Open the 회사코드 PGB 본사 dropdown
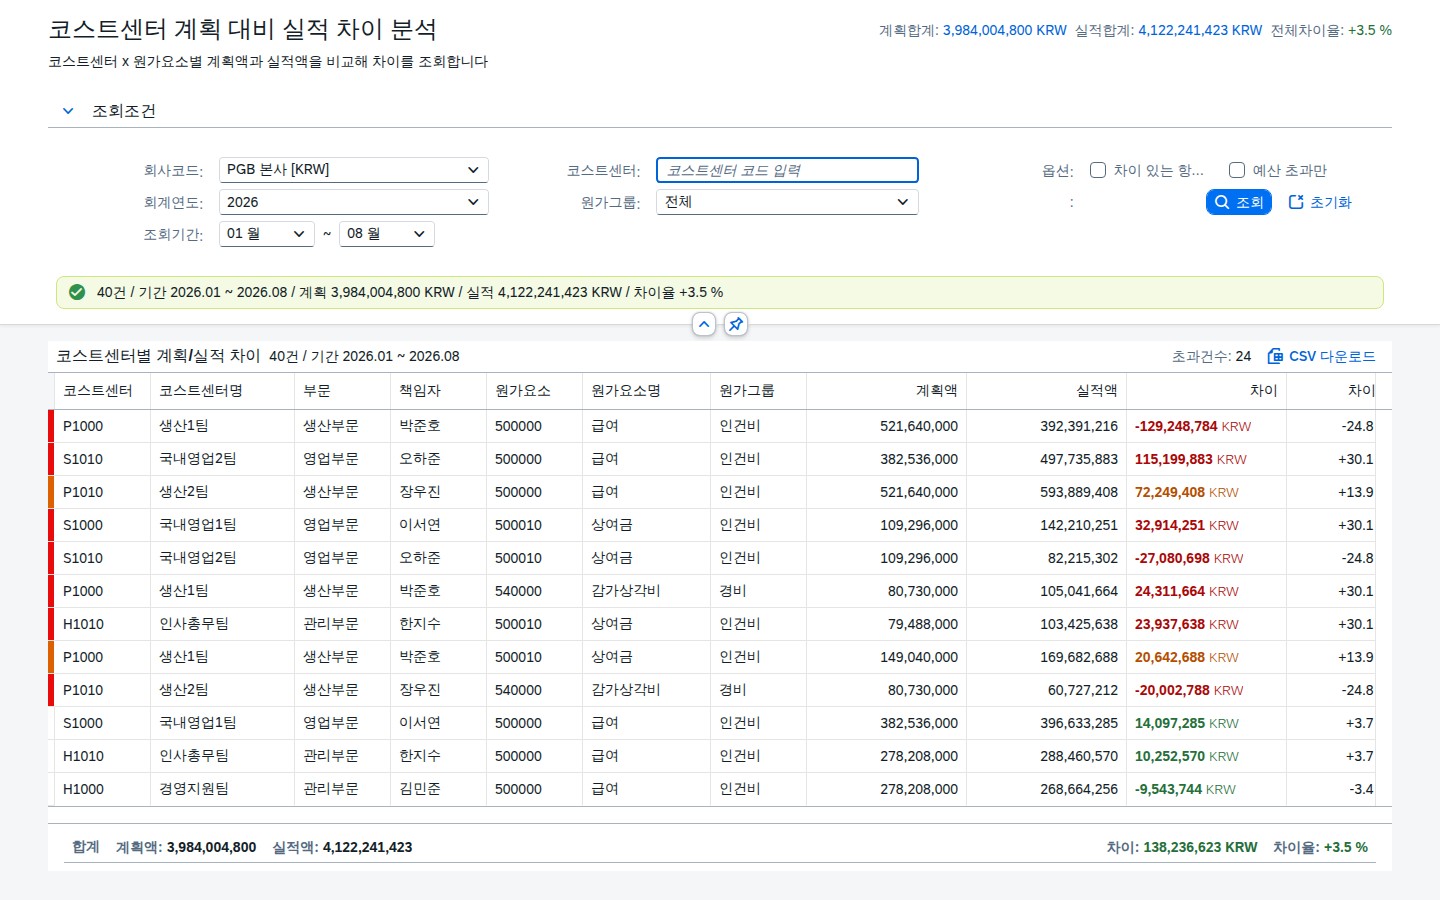Viewport: 1440px width, 900px height. pos(353,170)
